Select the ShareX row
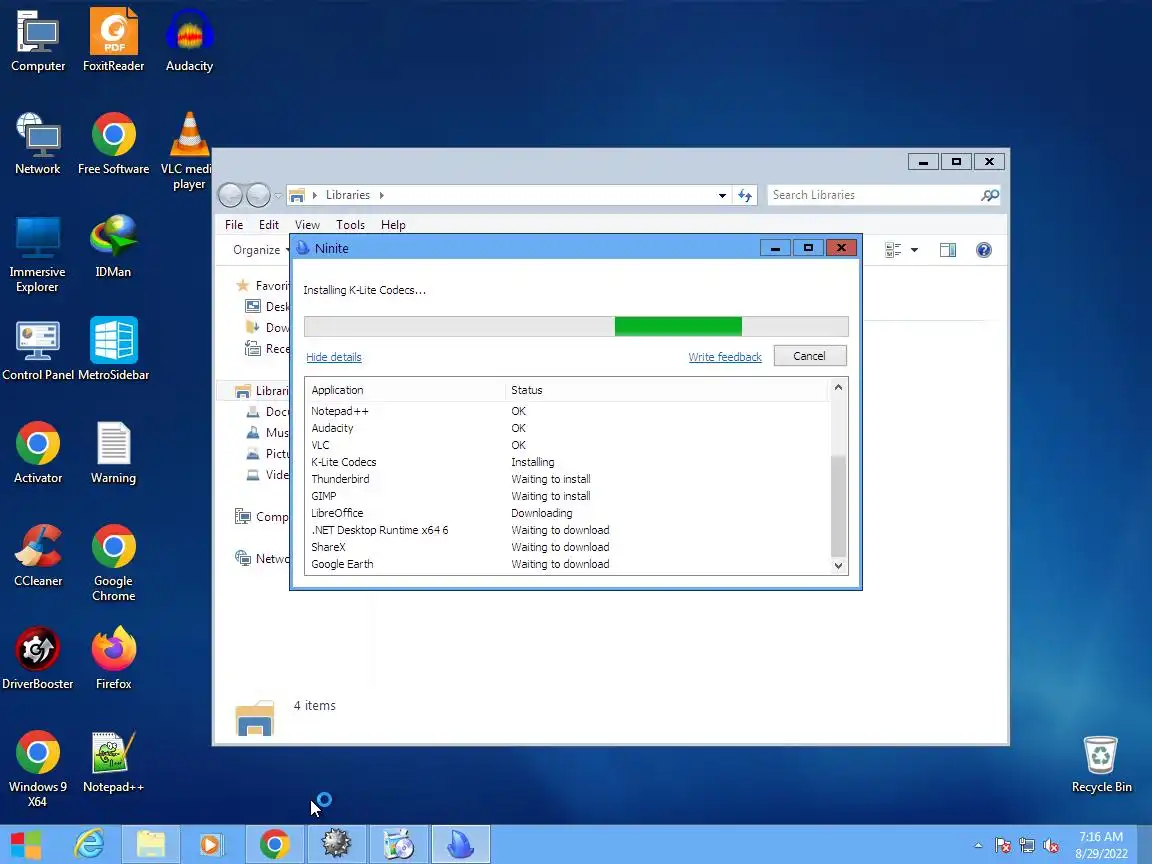1152x864 pixels. (x=567, y=547)
